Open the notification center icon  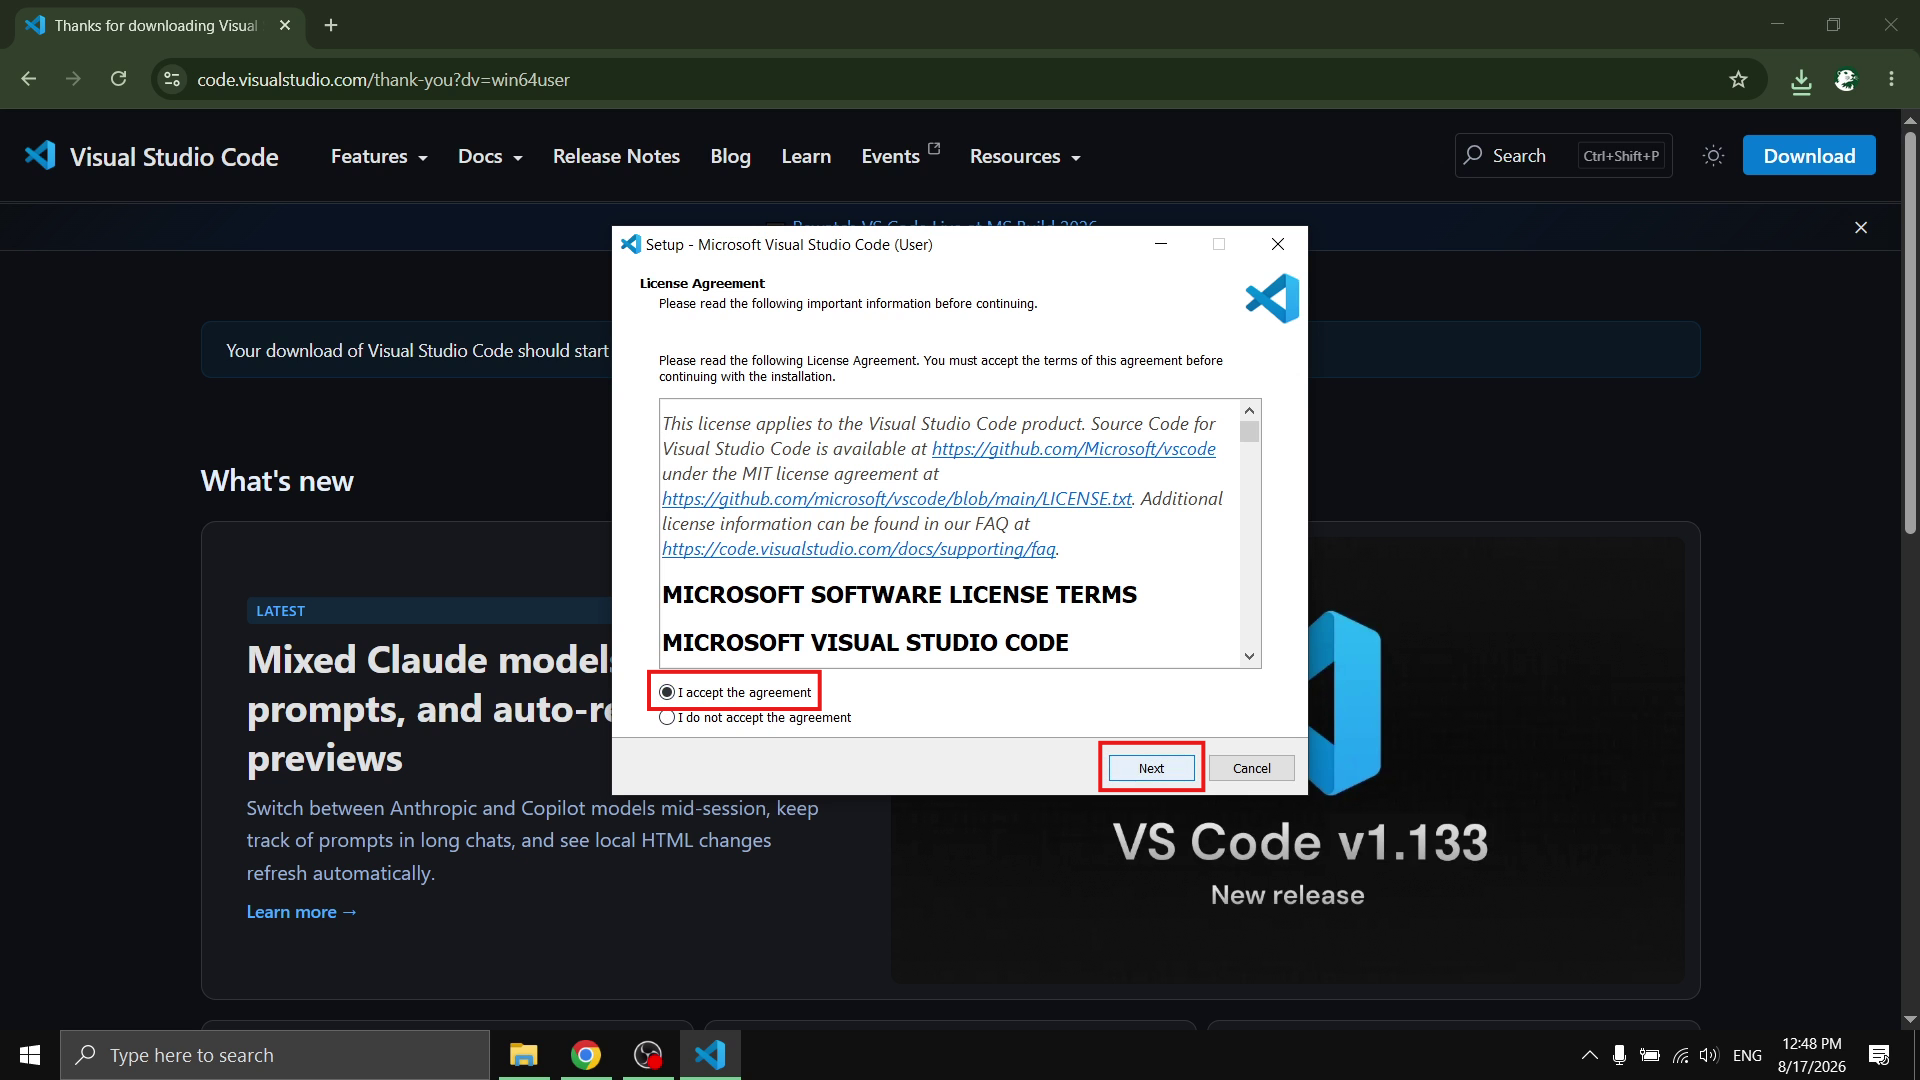tap(1879, 1055)
